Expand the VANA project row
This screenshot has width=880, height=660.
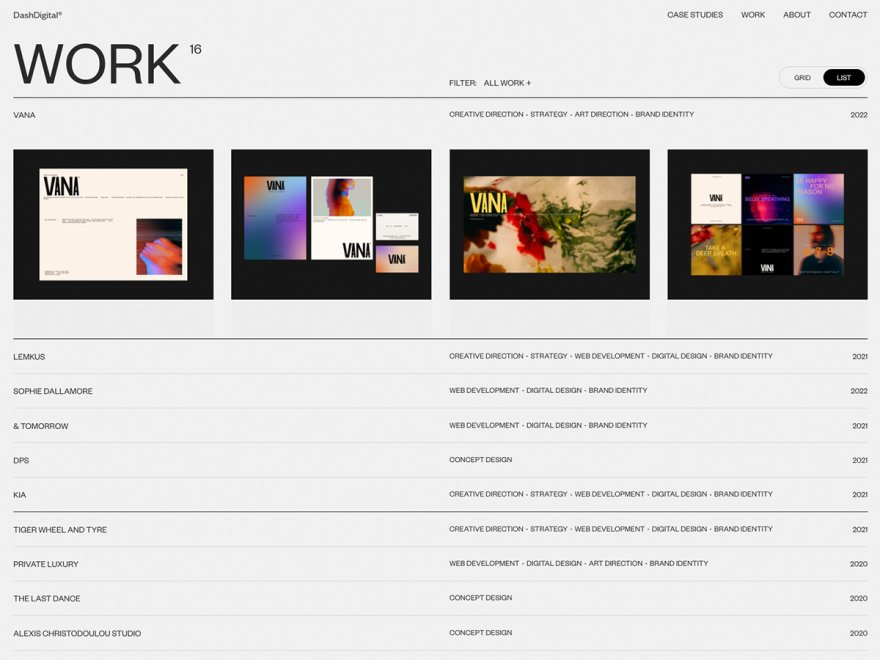coord(25,114)
